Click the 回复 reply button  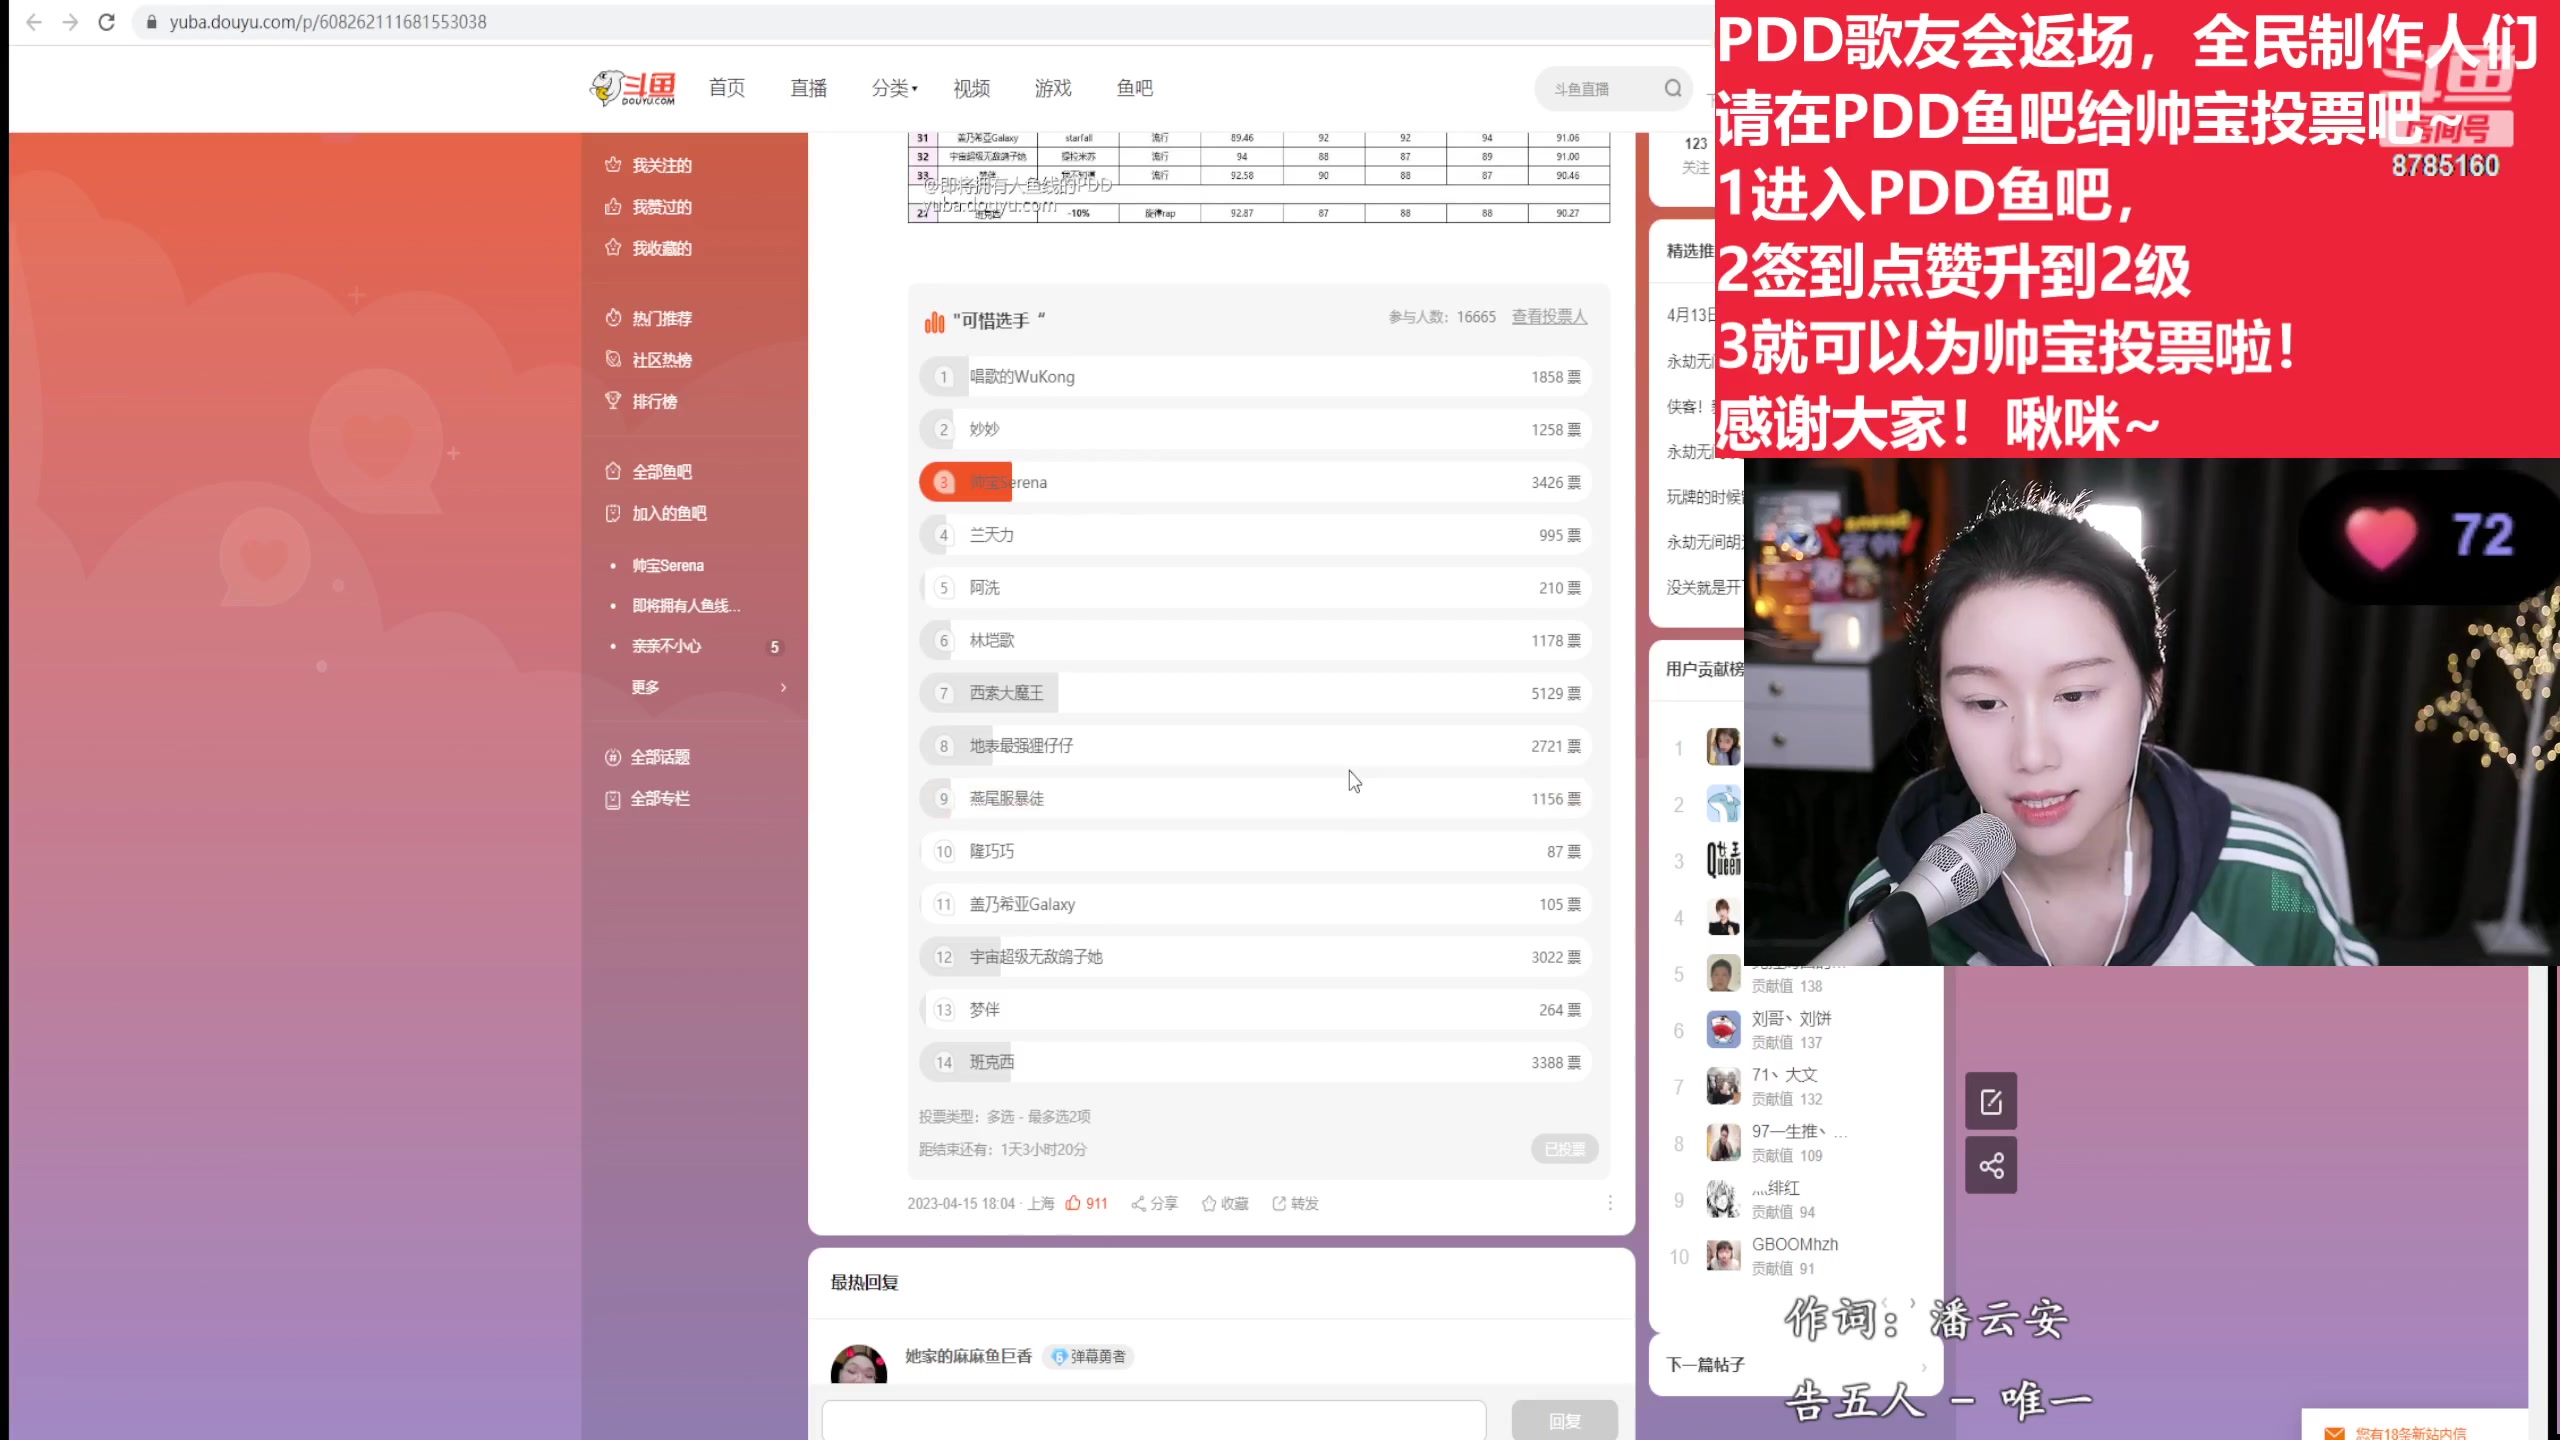point(1565,1420)
